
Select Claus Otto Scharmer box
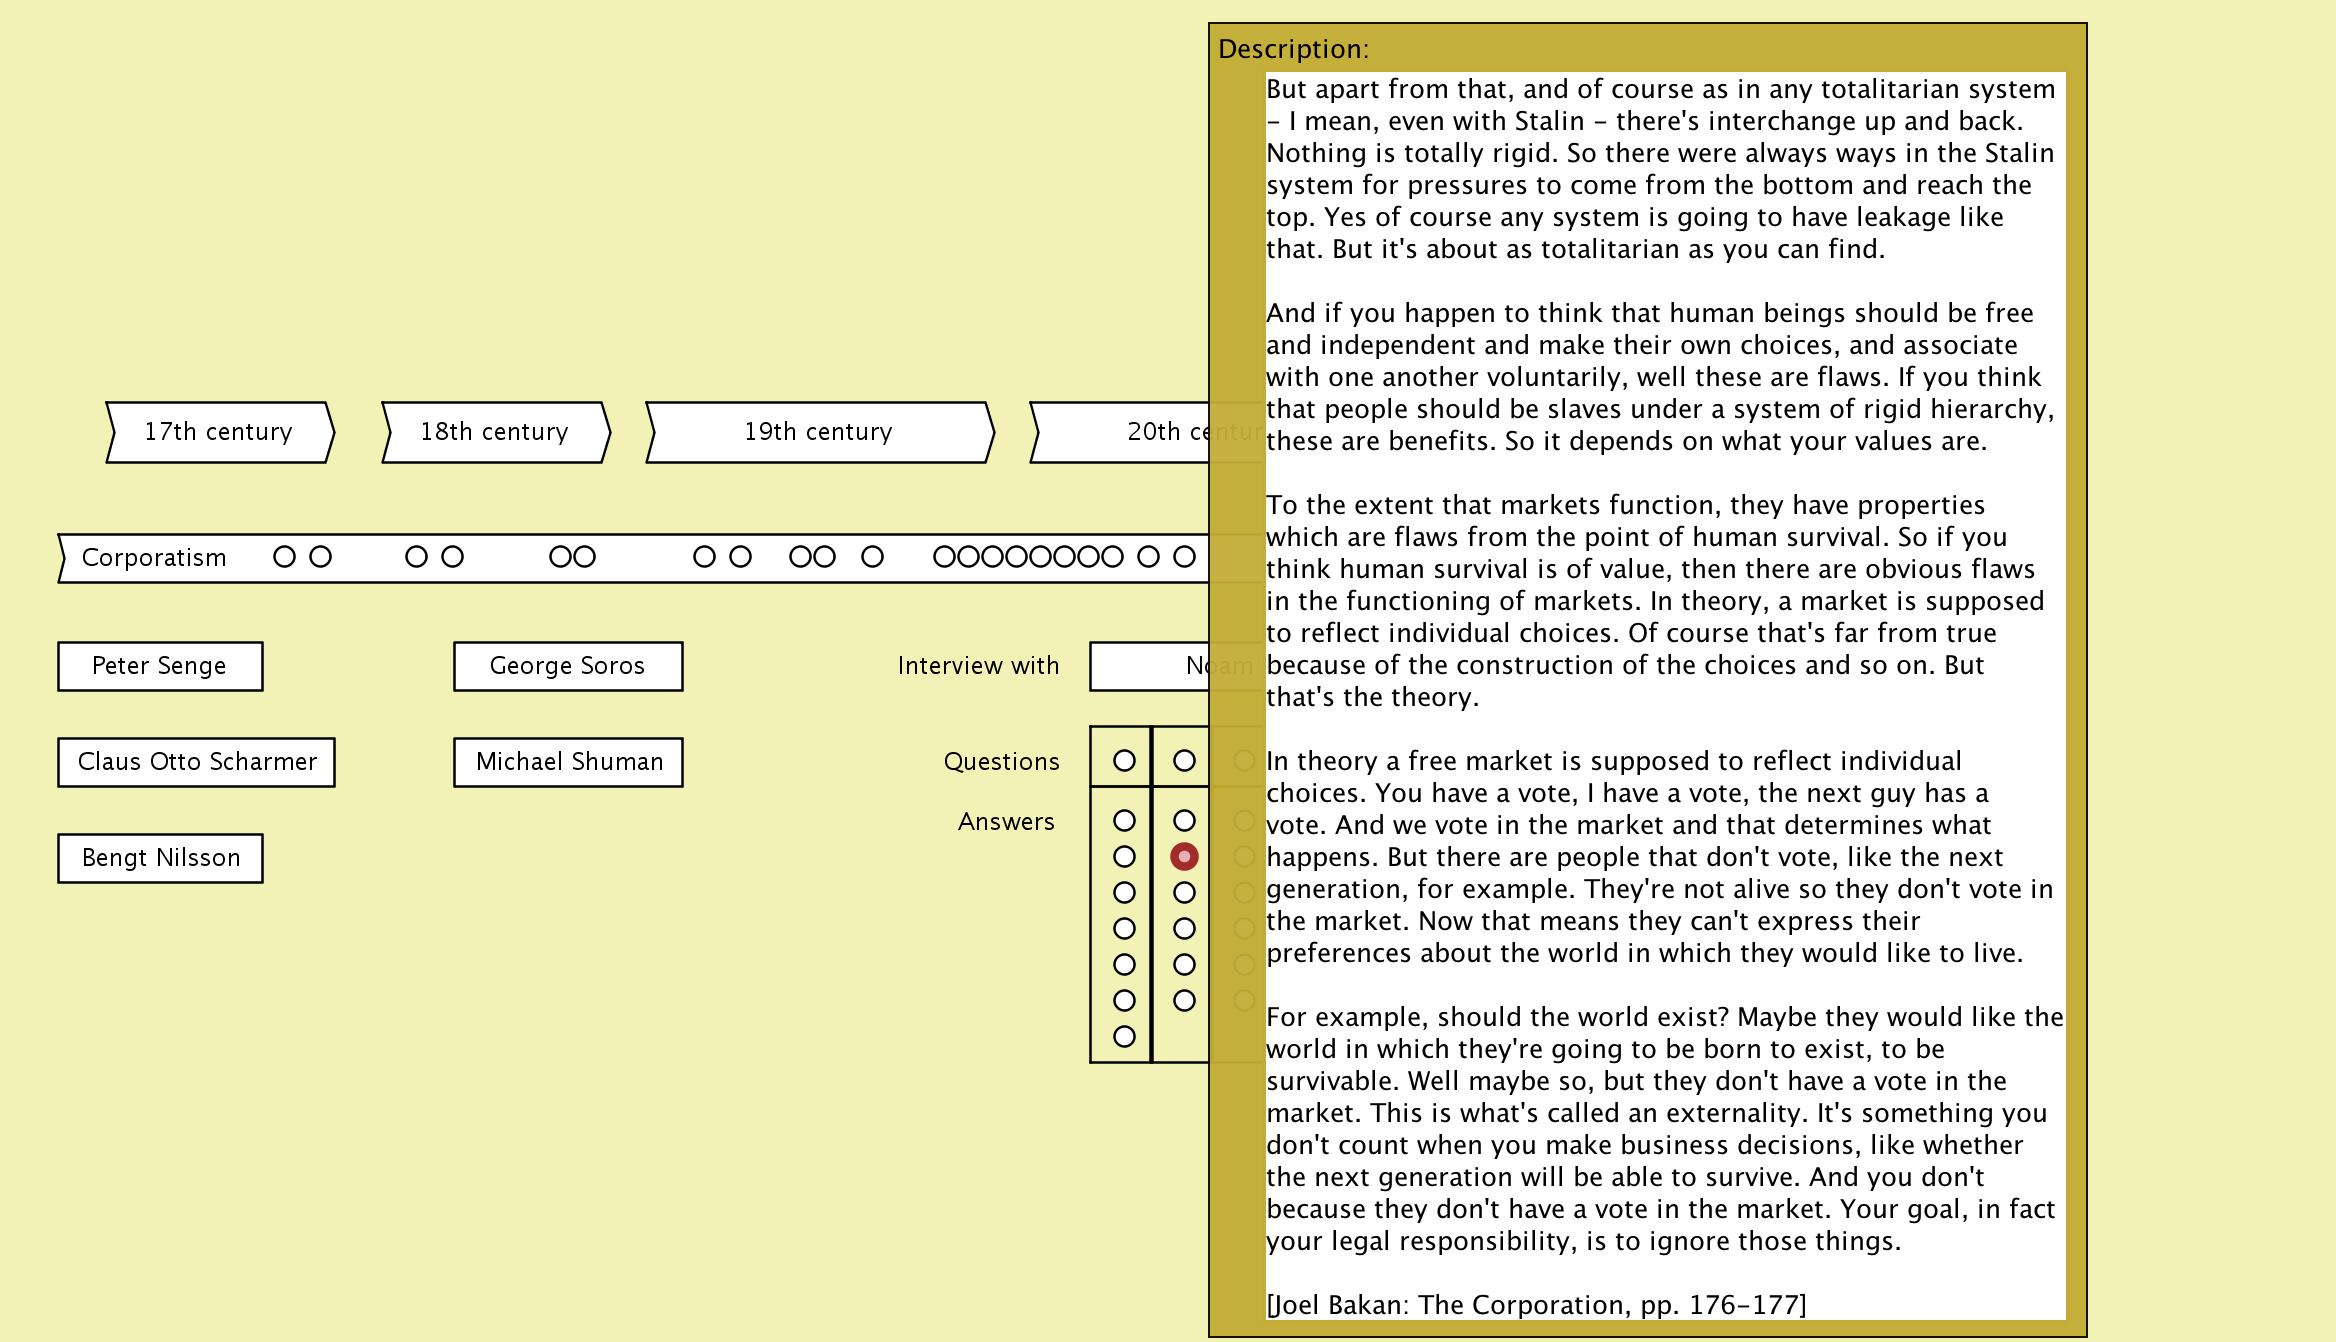(197, 762)
